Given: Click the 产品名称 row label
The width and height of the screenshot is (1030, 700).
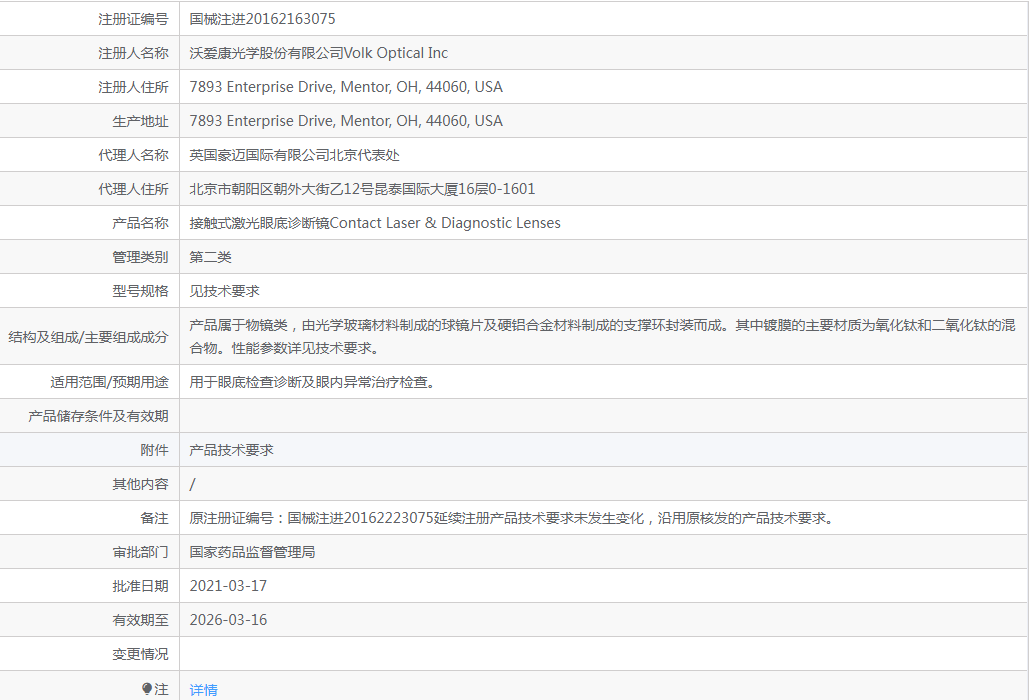Looking at the screenshot, I should (140, 223).
